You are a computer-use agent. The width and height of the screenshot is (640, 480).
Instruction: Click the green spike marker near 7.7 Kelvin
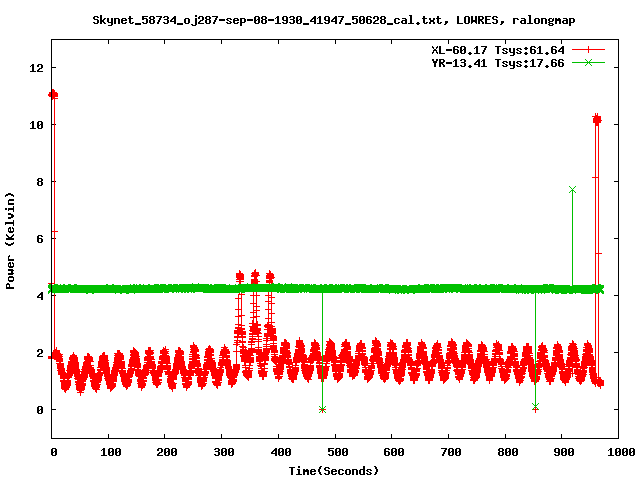click(572, 190)
